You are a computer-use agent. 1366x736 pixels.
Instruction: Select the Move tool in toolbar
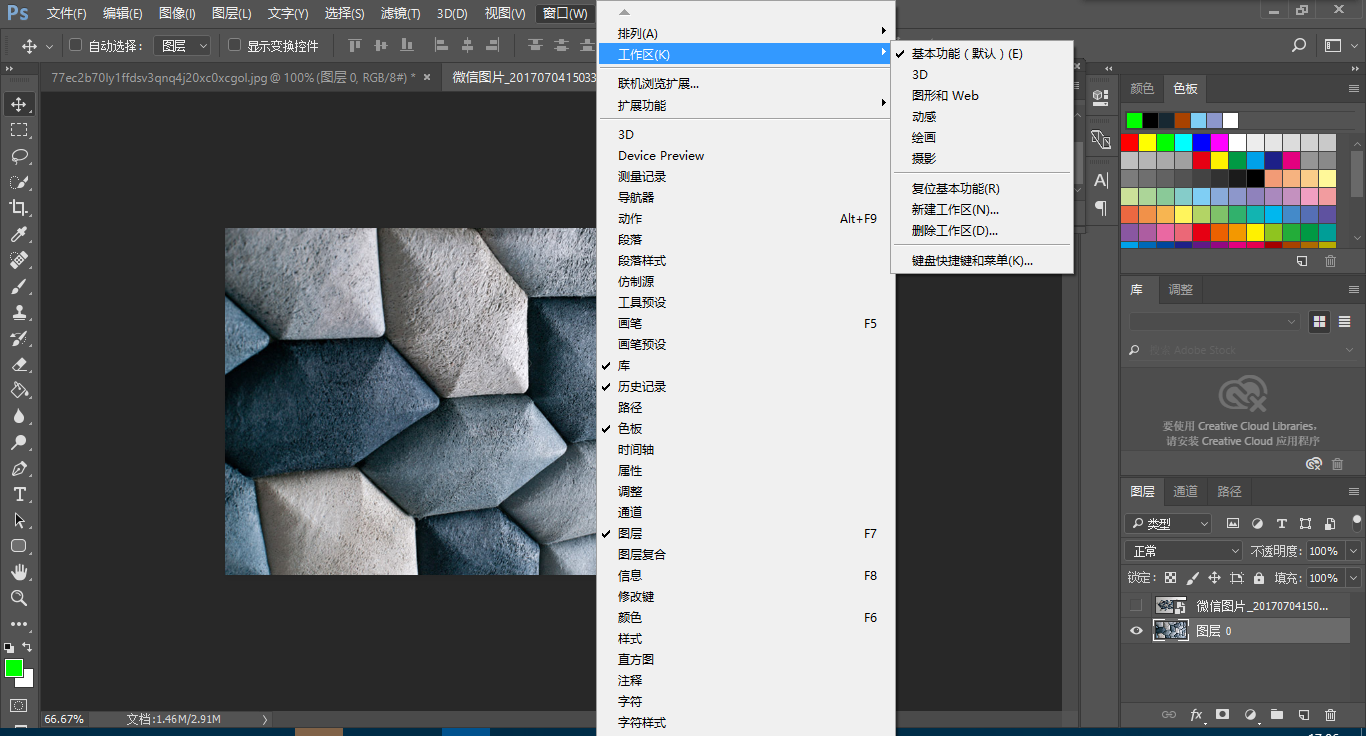click(19, 104)
